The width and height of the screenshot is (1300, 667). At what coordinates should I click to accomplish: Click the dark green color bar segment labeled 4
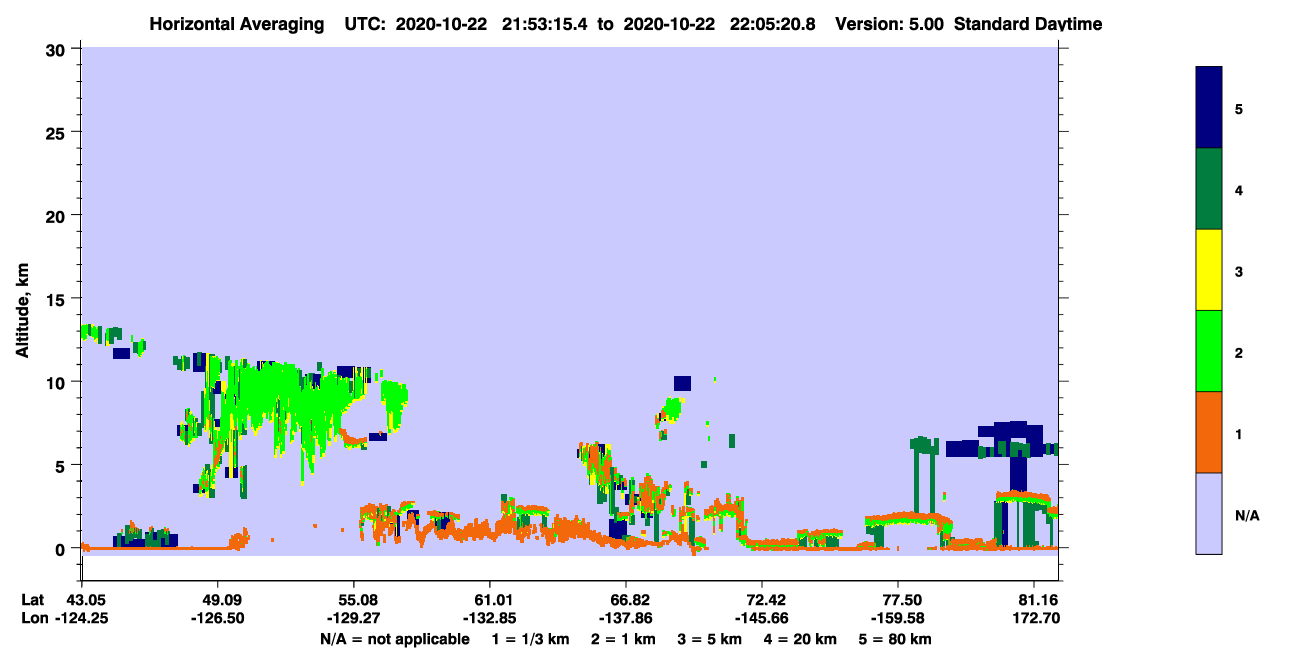[x=1209, y=189]
